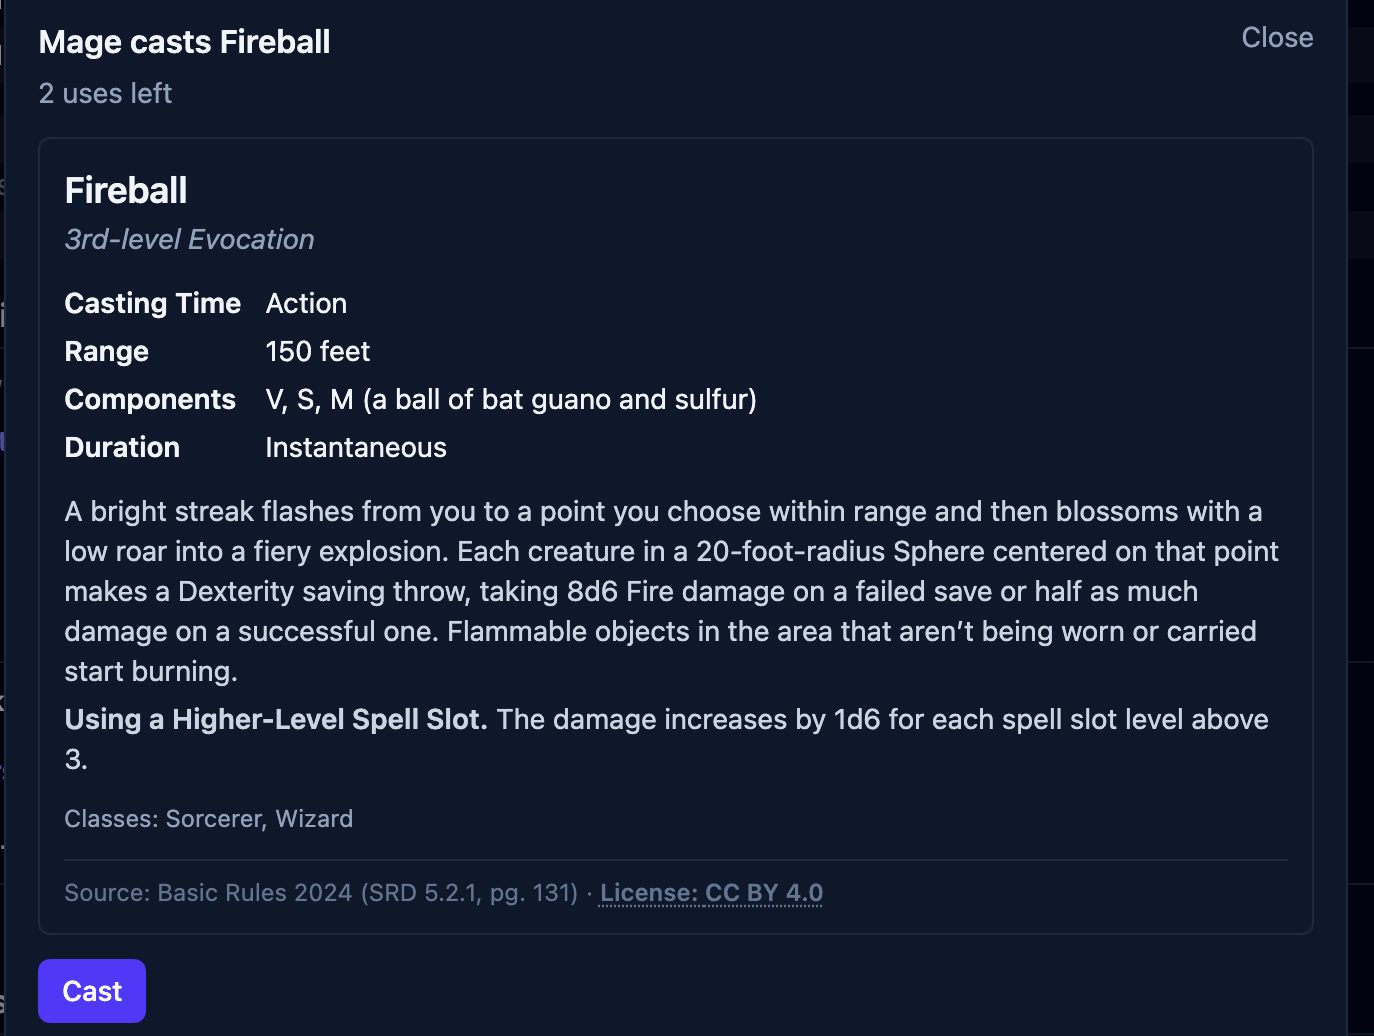Select the Components label
The height and width of the screenshot is (1036, 1374).
coord(150,400)
